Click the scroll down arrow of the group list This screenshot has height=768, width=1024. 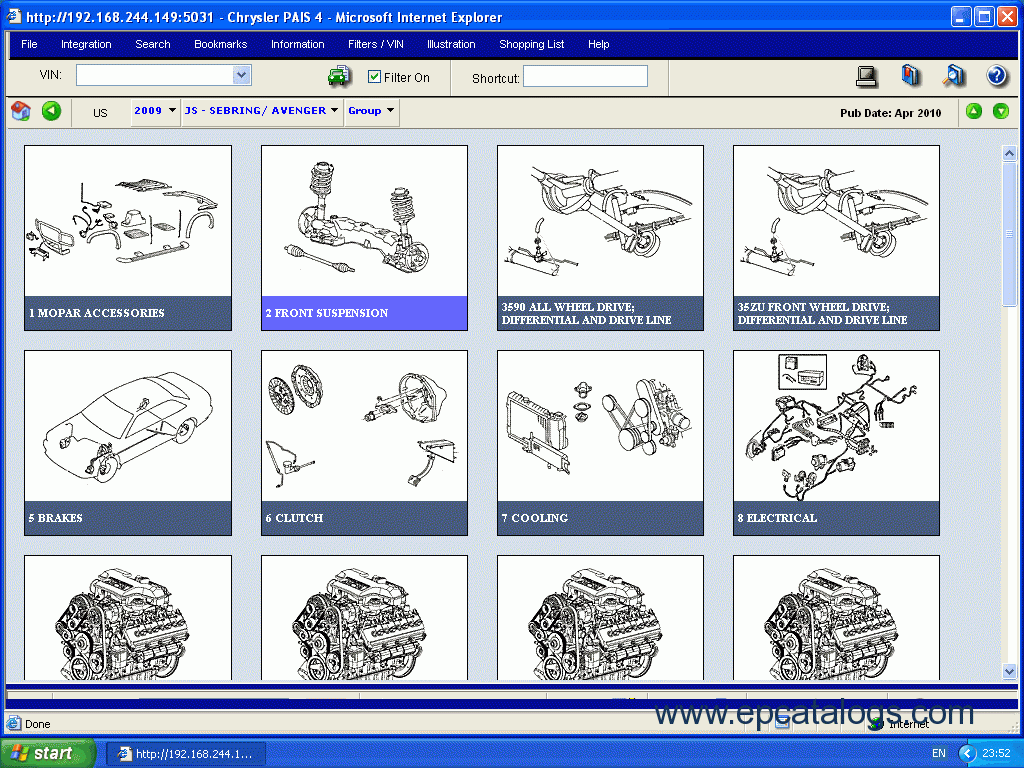point(1009,671)
